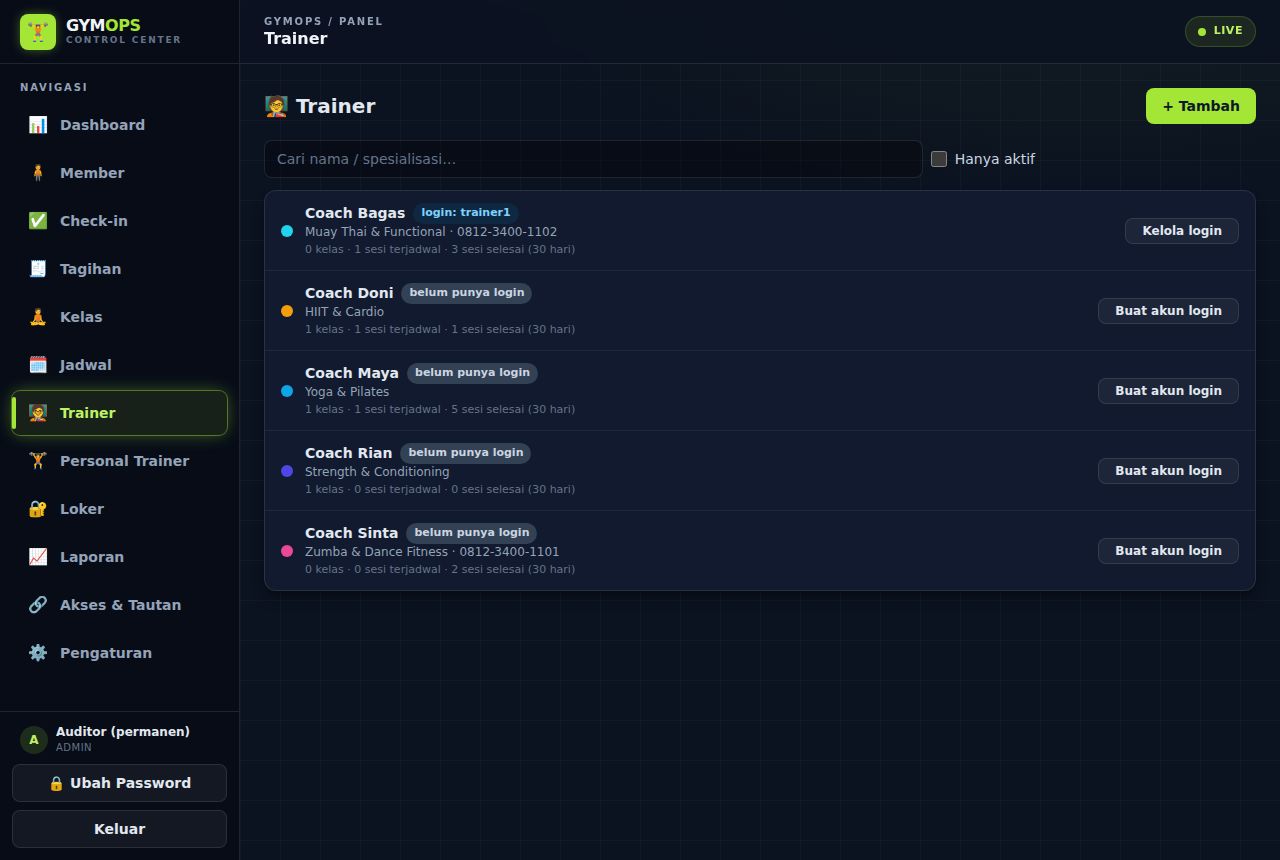1280x860 pixels.
Task: Click the GymOps weightlifter logo icon
Action: pyautogui.click(x=38, y=32)
